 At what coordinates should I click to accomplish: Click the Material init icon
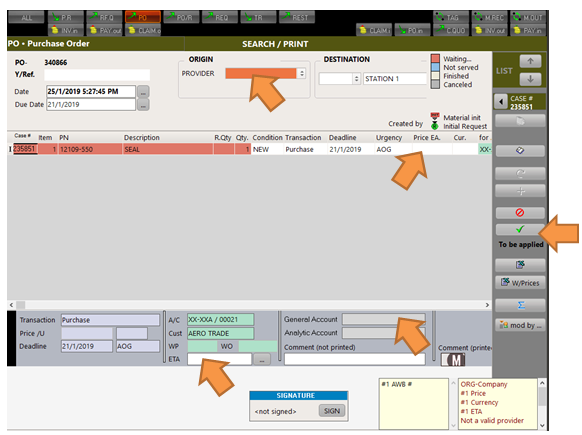pyautogui.click(x=435, y=117)
